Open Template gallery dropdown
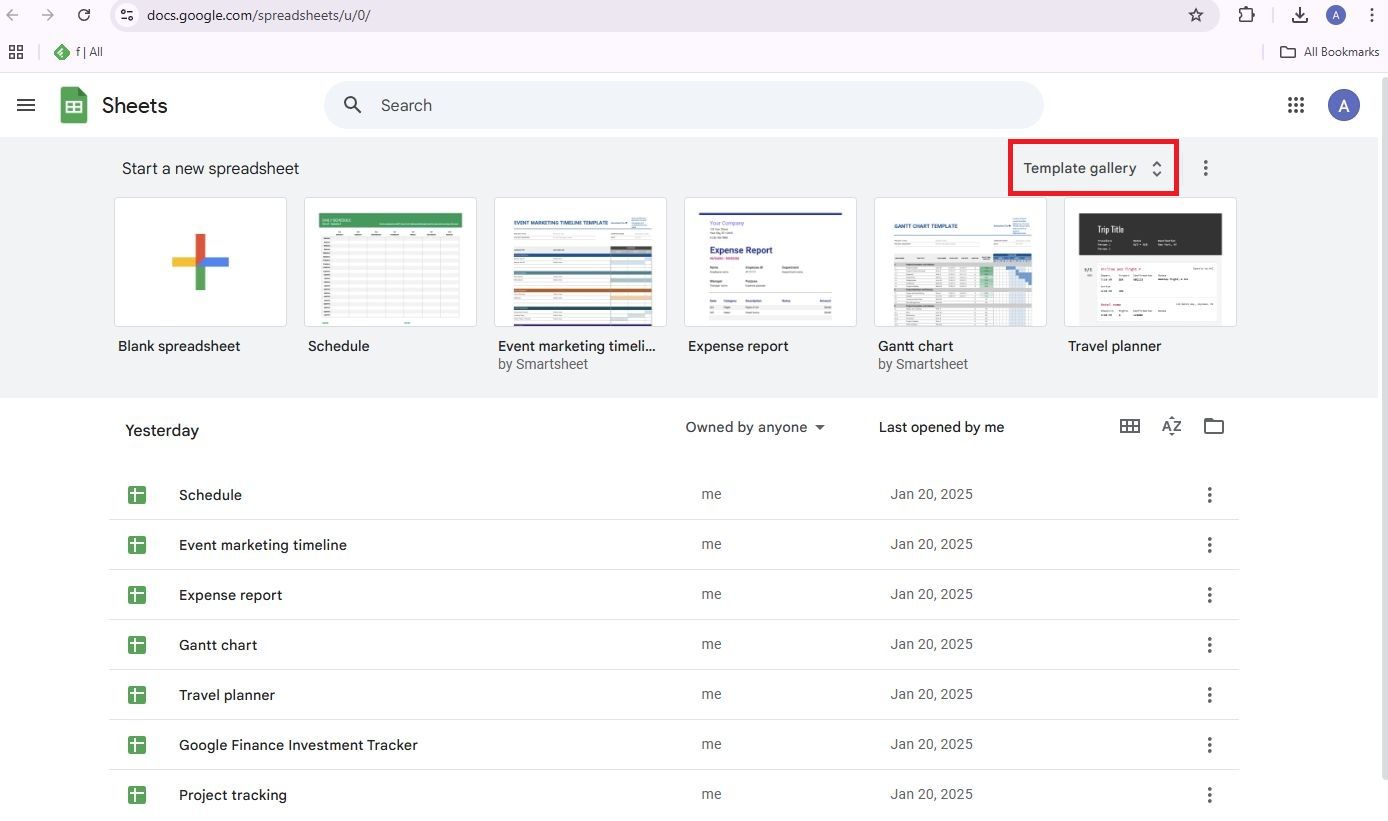Screen dimensions: 1388x821 tap(1092, 167)
